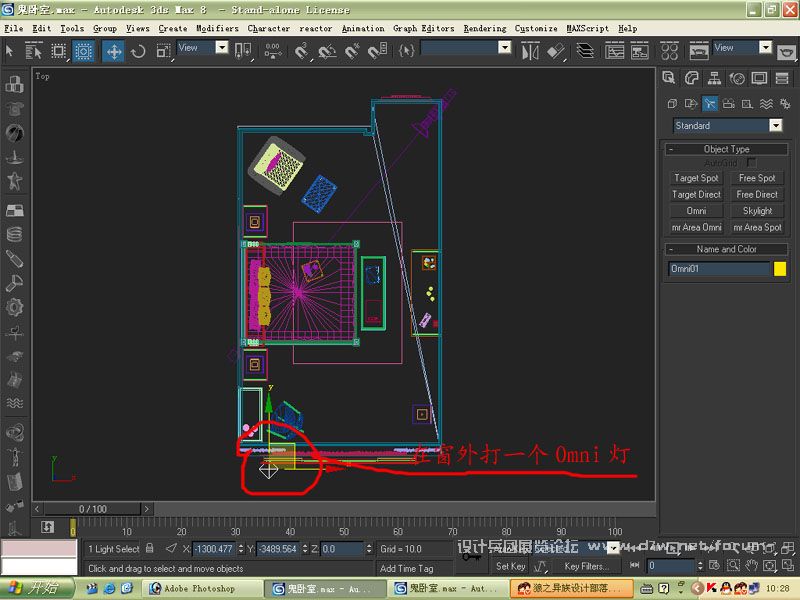Viewport: 800px width, 600px height.
Task: Select the Geometry category icon
Action: (x=672, y=104)
